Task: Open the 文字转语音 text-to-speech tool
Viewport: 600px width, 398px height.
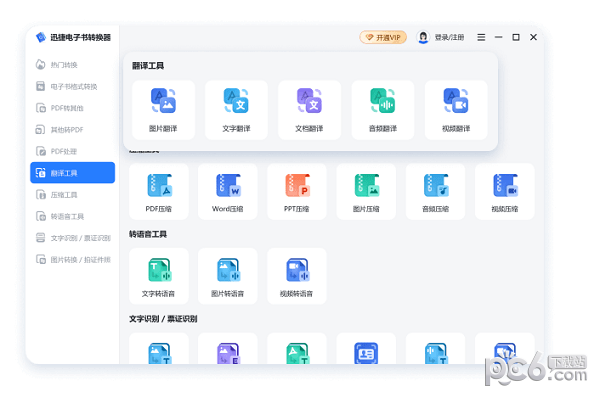Action: pos(159,276)
